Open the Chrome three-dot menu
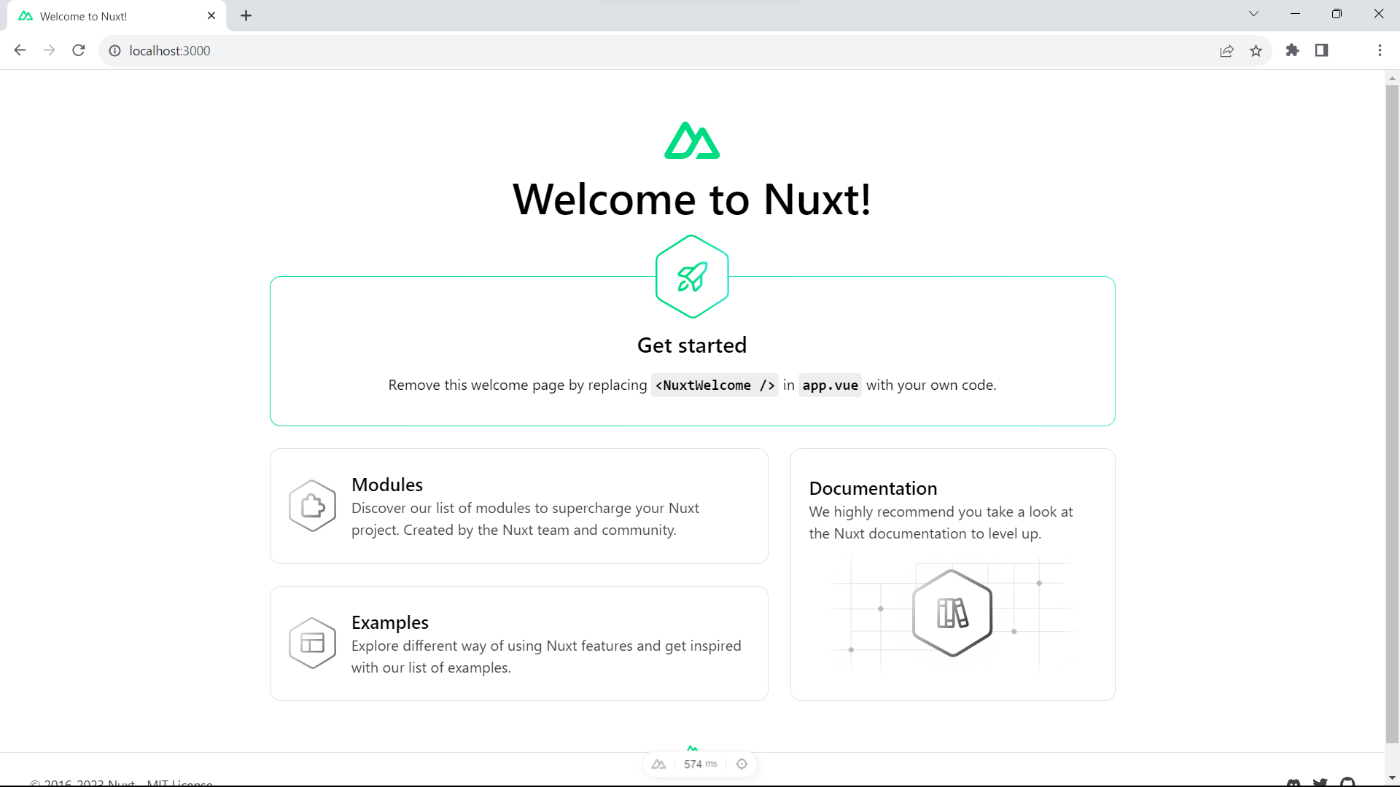 pos(1379,50)
